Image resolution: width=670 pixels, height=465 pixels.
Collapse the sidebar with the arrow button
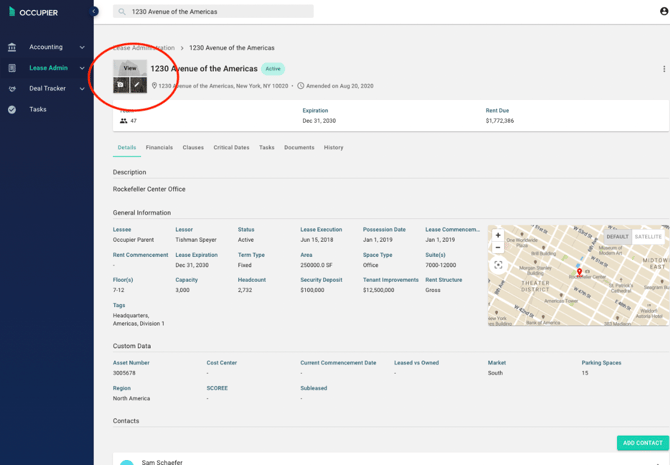[x=94, y=12]
